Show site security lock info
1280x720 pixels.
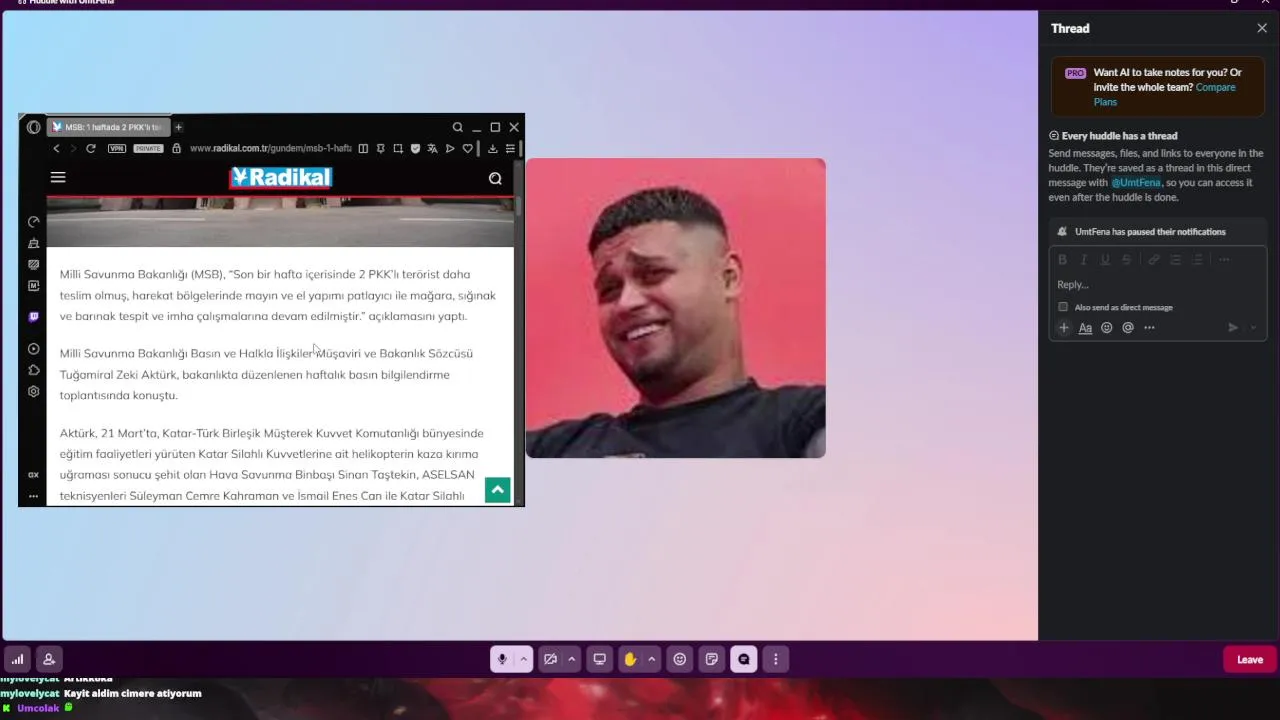pos(176,148)
